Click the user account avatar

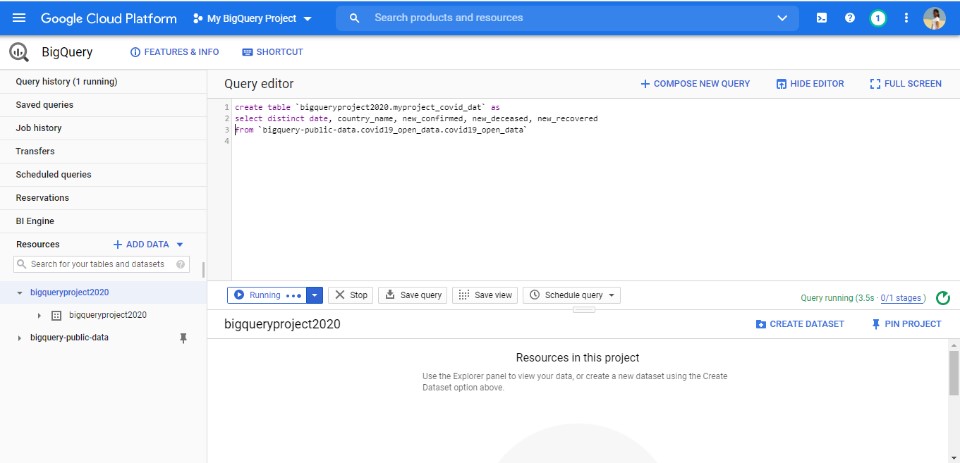pos(934,18)
